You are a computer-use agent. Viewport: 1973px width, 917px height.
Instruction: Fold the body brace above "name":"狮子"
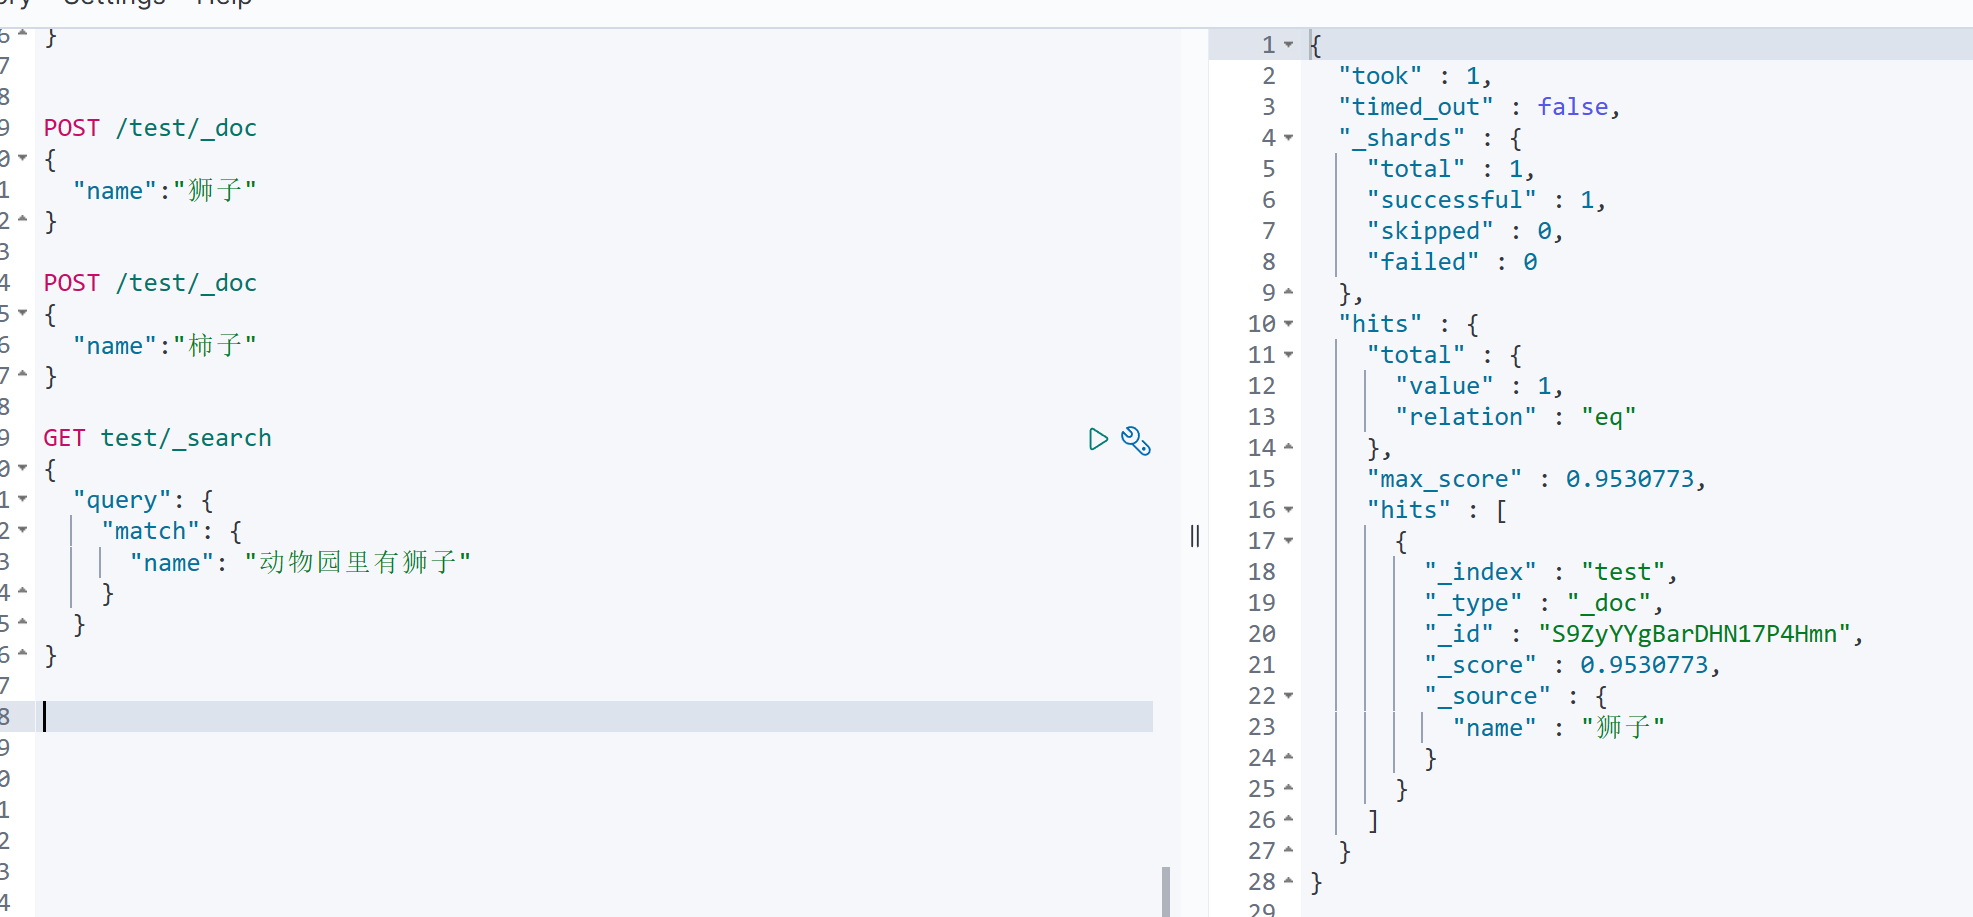[22, 158]
